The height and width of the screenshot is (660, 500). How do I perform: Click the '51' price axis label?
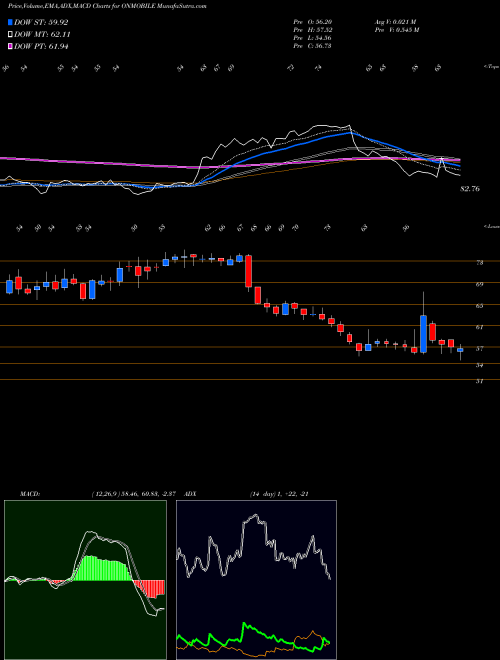point(479,381)
